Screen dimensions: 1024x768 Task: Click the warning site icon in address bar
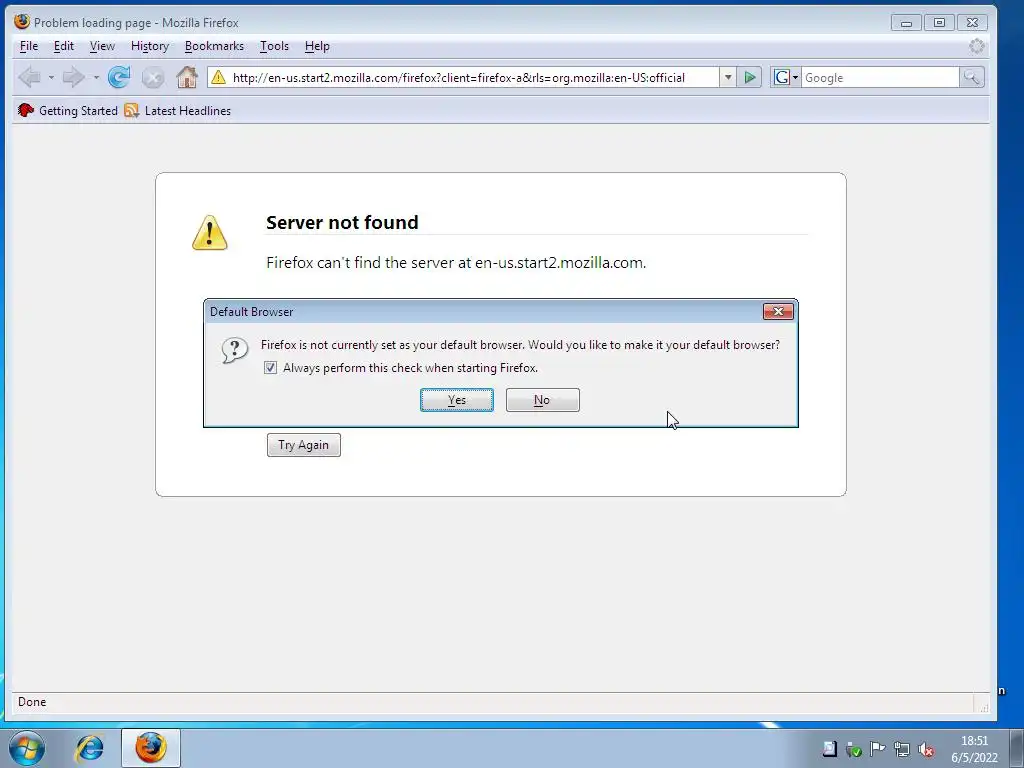(x=219, y=78)
